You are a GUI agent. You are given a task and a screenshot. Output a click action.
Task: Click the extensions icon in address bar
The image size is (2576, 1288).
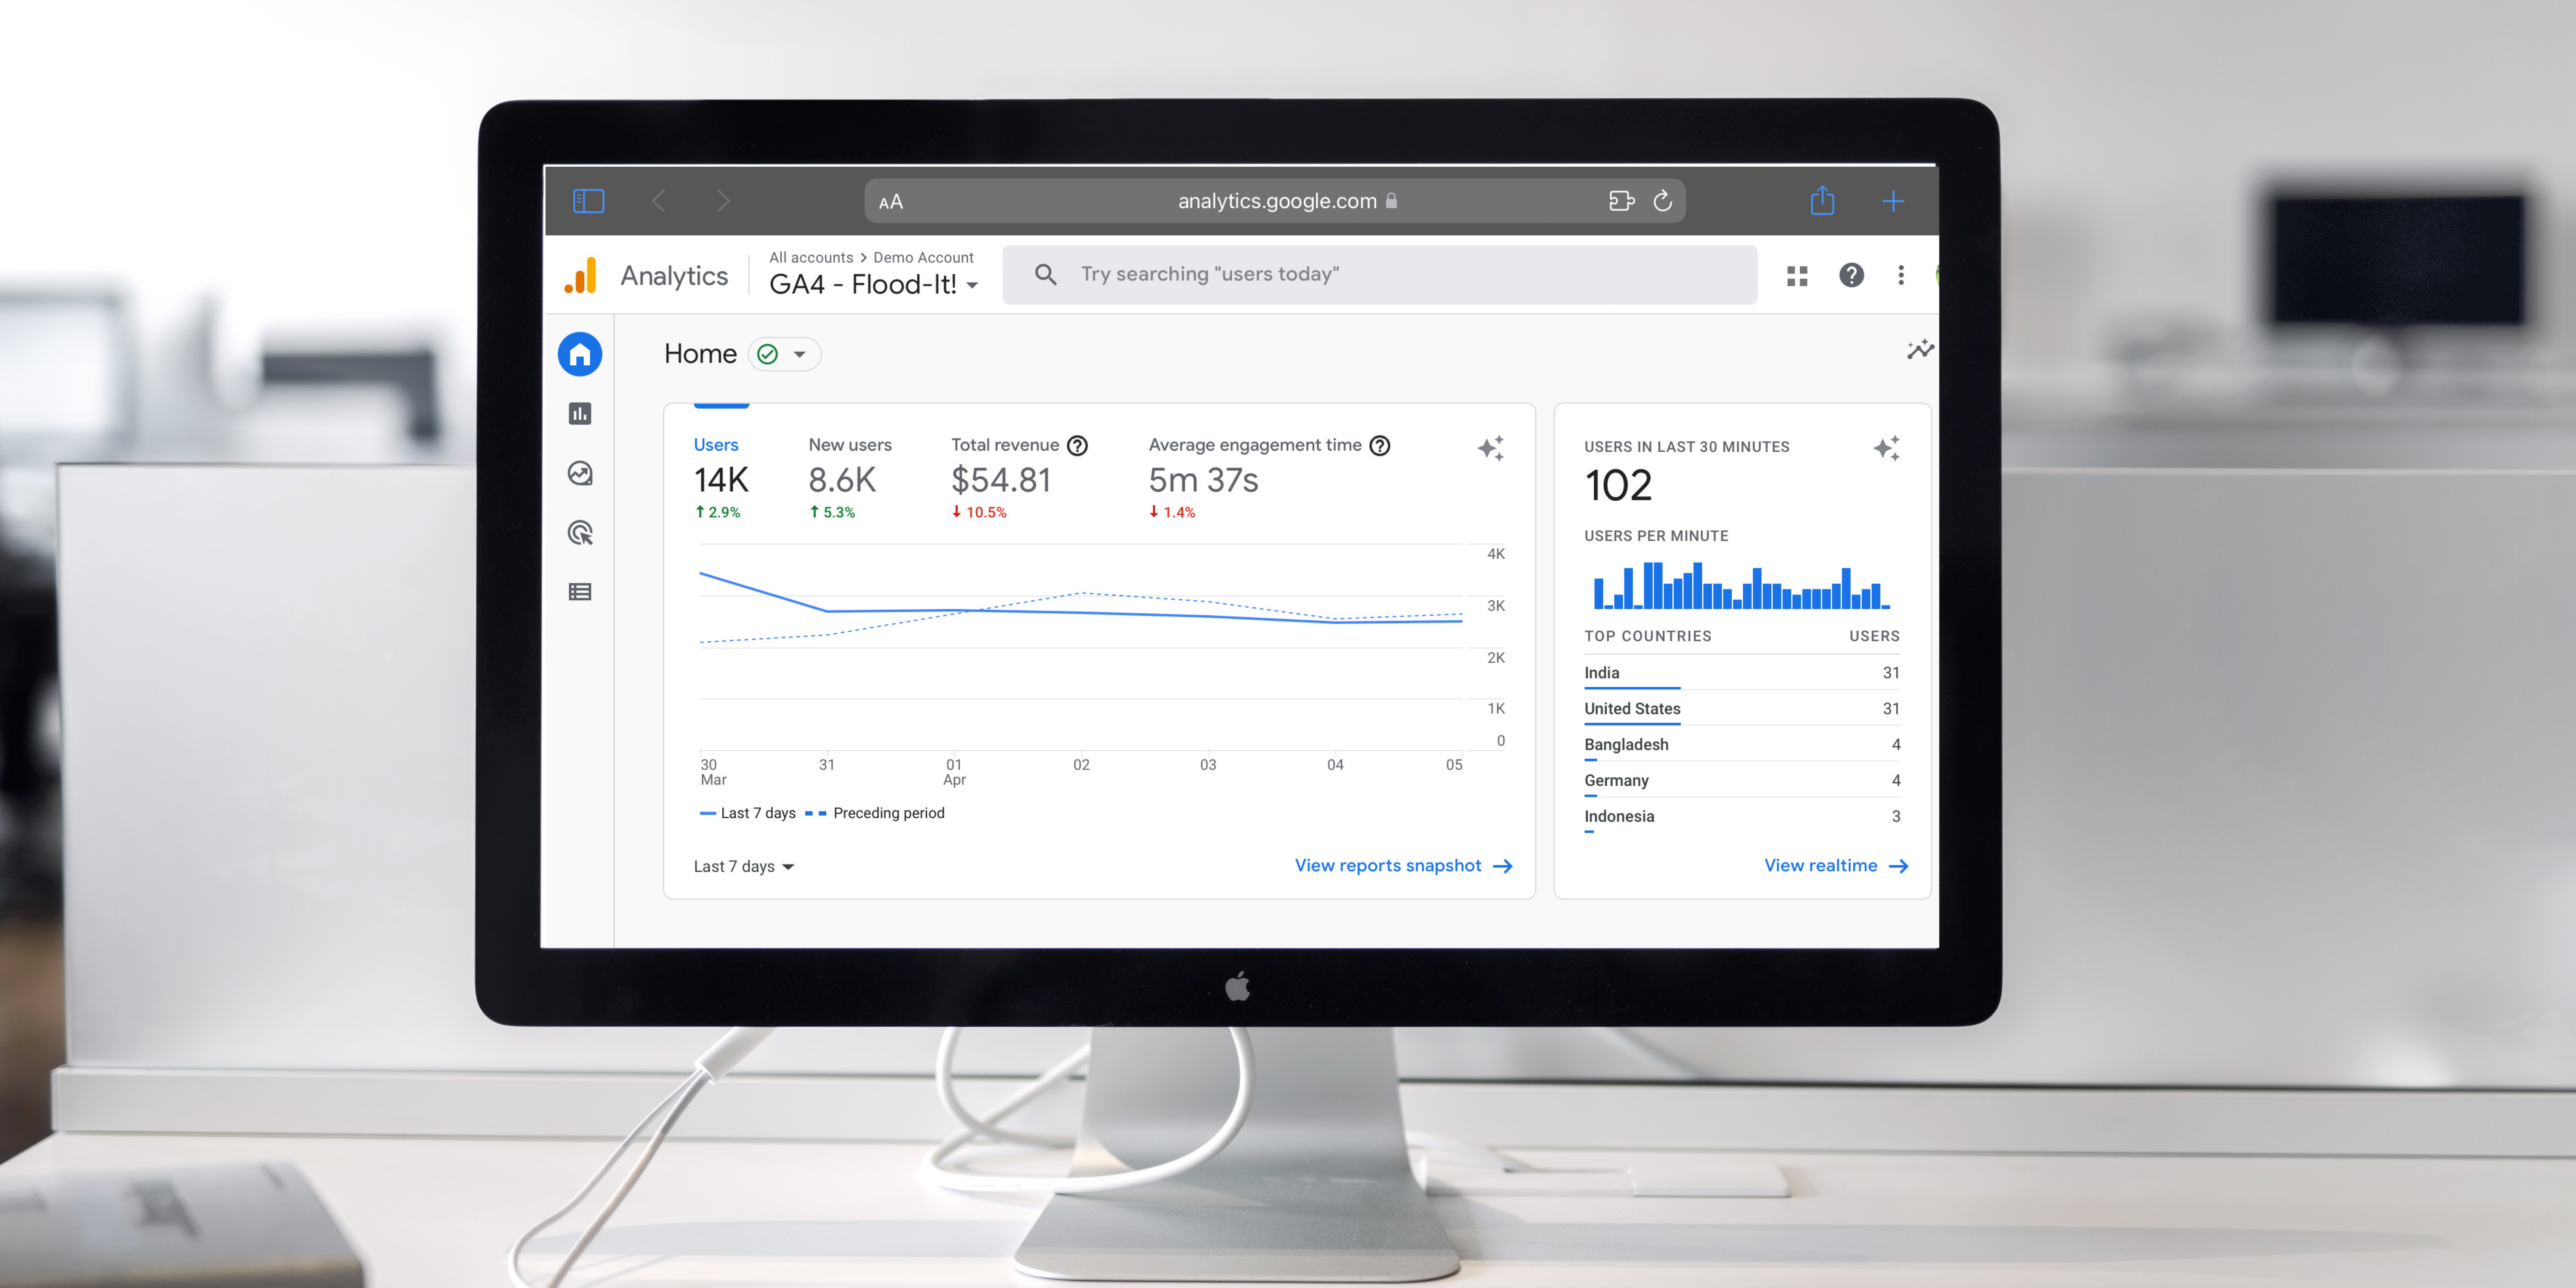pos(1621,201)
